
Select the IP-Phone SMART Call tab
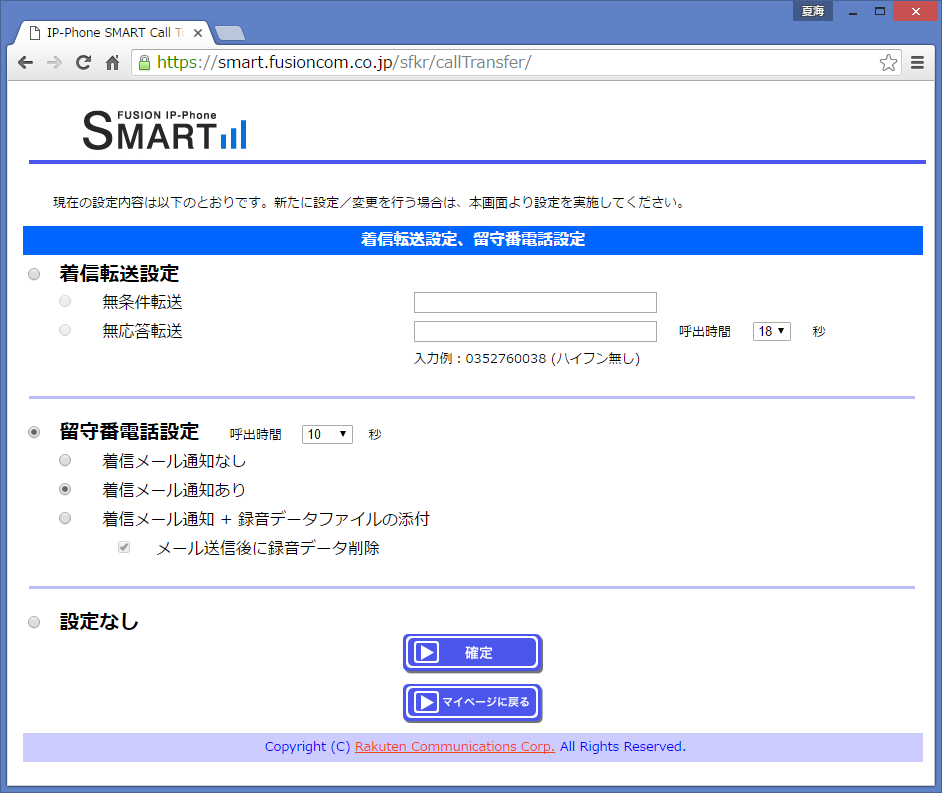click(114, 32)
